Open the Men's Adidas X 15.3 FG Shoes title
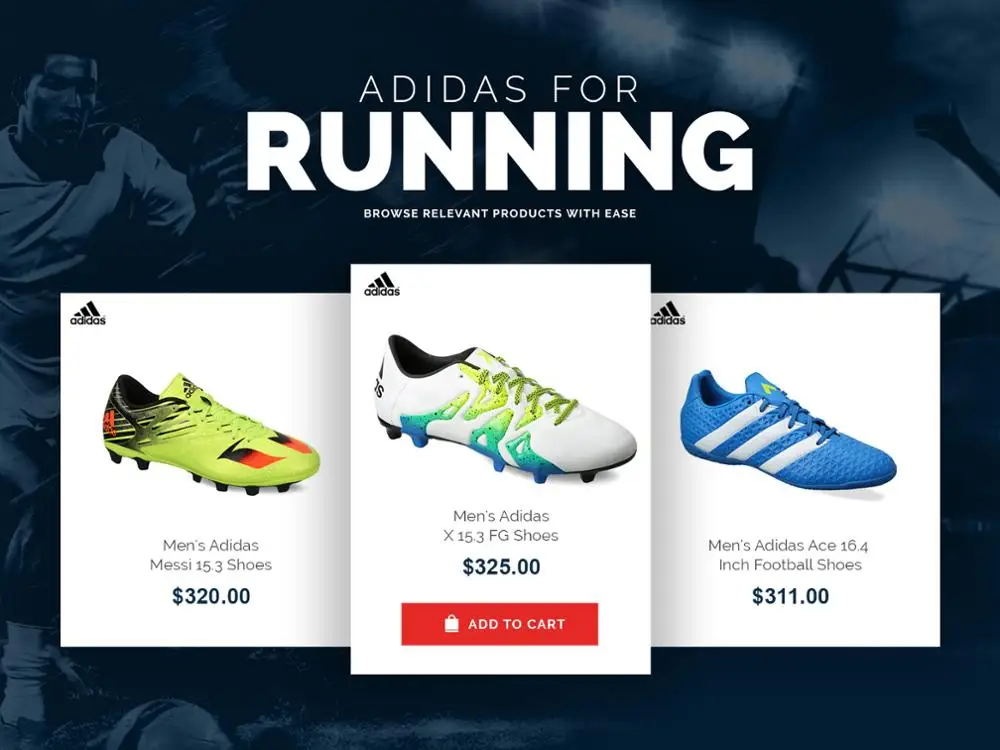1000x750 pixels. point(501,526)
